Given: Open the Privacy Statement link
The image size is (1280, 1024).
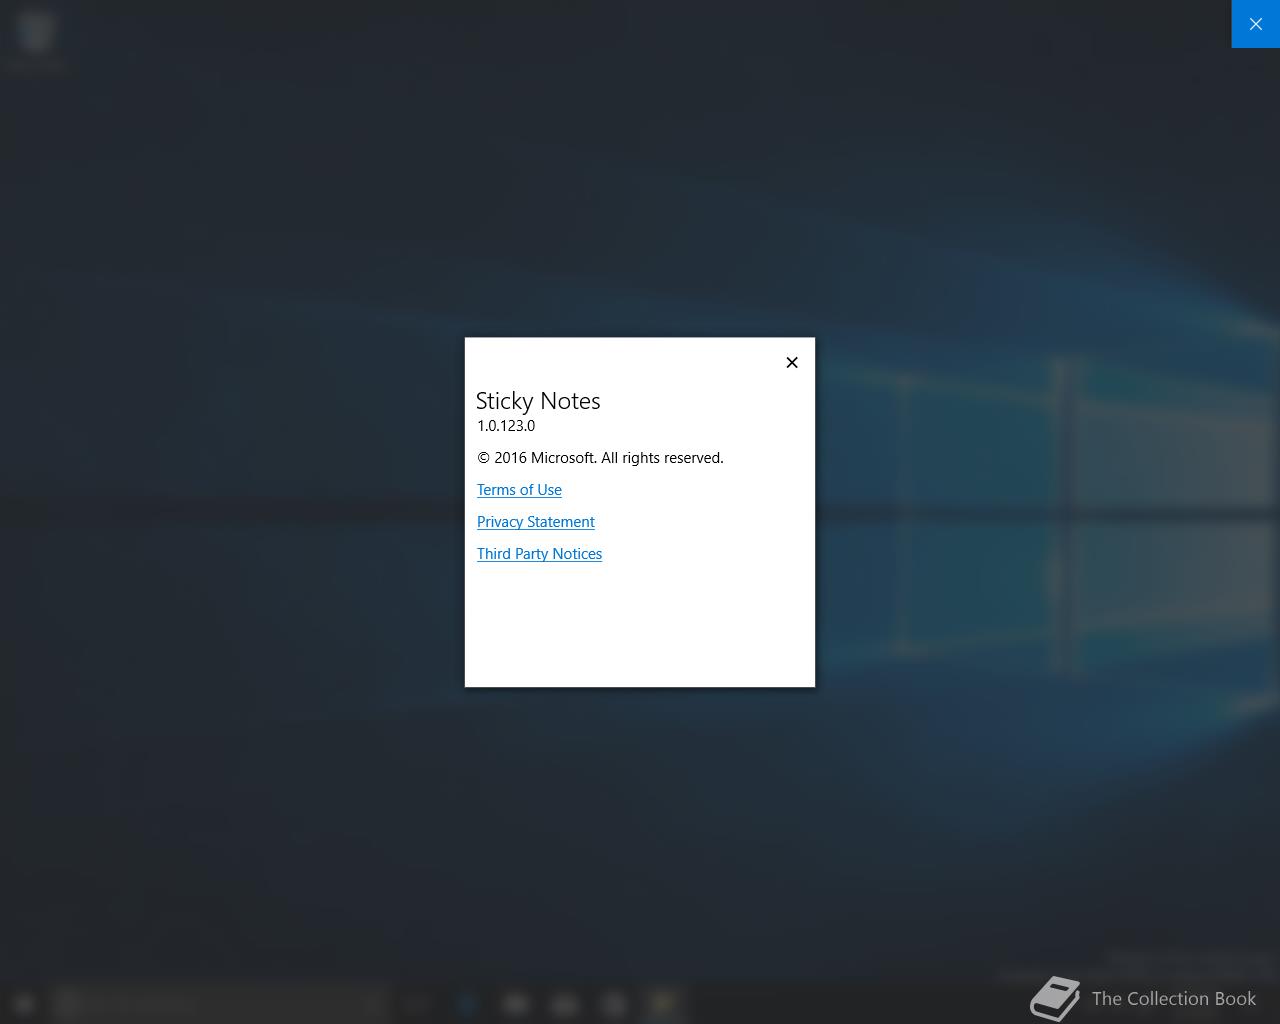Looking at the screenshot, I should pyautogui.click(x=536, y=522).
